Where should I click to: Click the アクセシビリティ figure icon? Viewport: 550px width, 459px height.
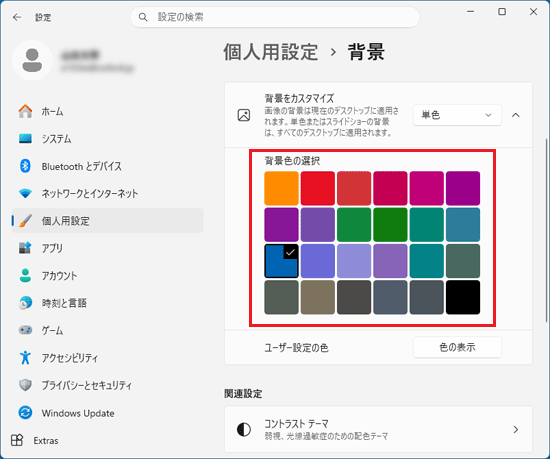coord(25,357)
